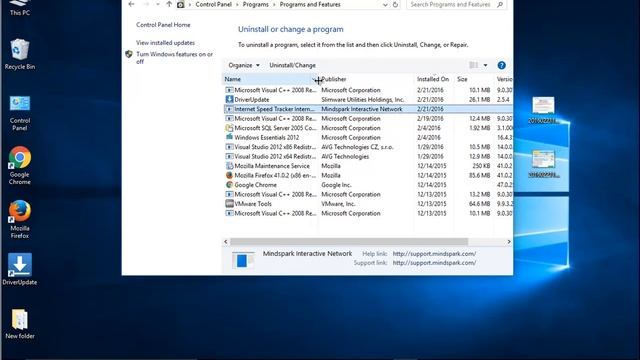Launch Mozilla Firefox from the desktop

coord(20,219)
